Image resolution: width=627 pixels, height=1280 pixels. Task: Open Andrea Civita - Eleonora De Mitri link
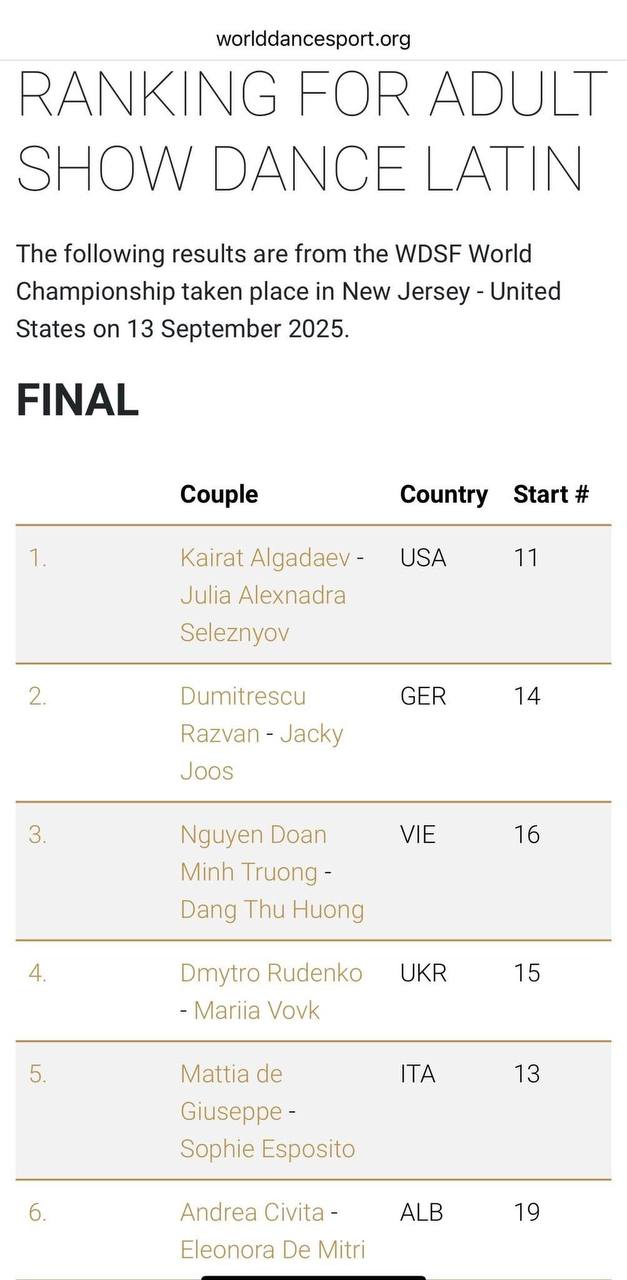(272, 1230)
